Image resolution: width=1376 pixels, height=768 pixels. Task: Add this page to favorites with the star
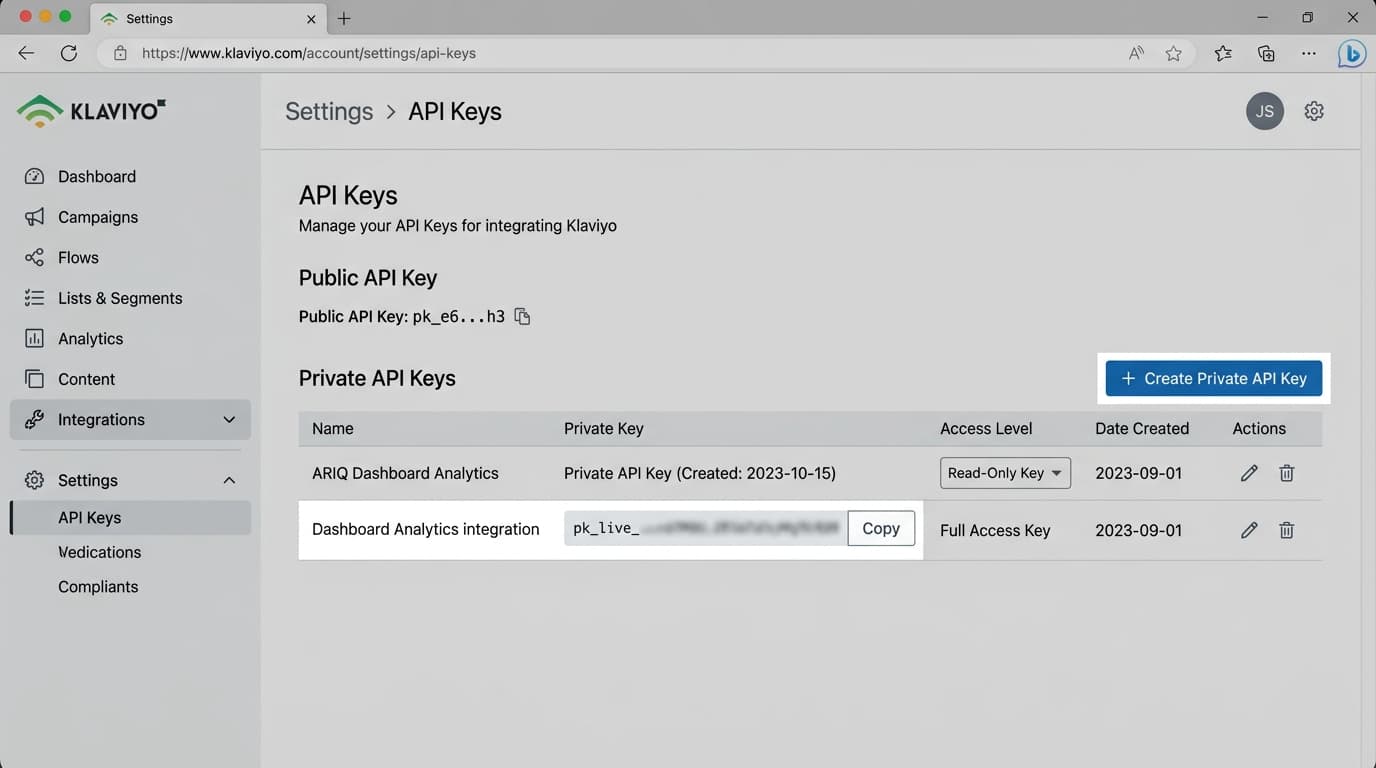tap(1173, 54)
